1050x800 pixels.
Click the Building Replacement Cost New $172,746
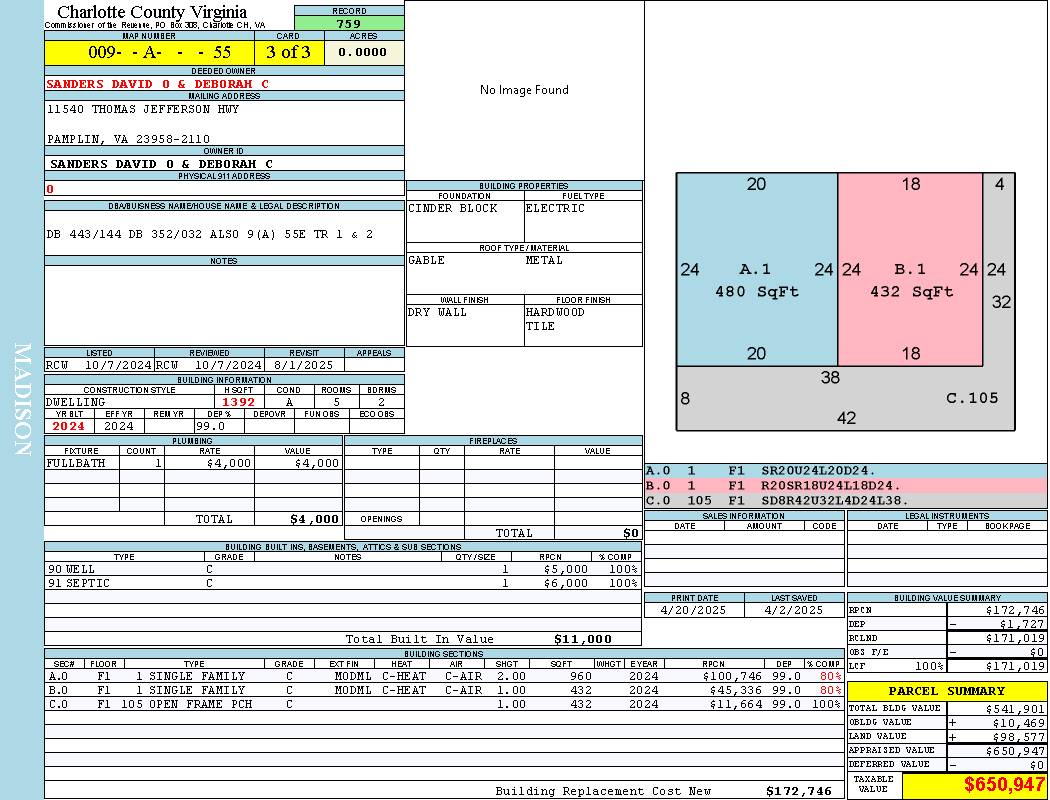(x=798, y=791)
